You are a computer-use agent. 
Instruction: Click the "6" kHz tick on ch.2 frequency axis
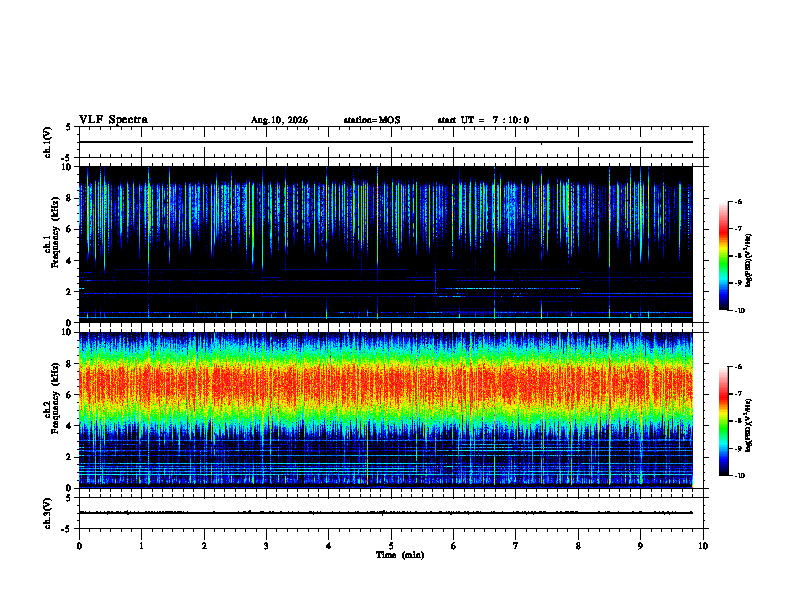coord(69,395)
